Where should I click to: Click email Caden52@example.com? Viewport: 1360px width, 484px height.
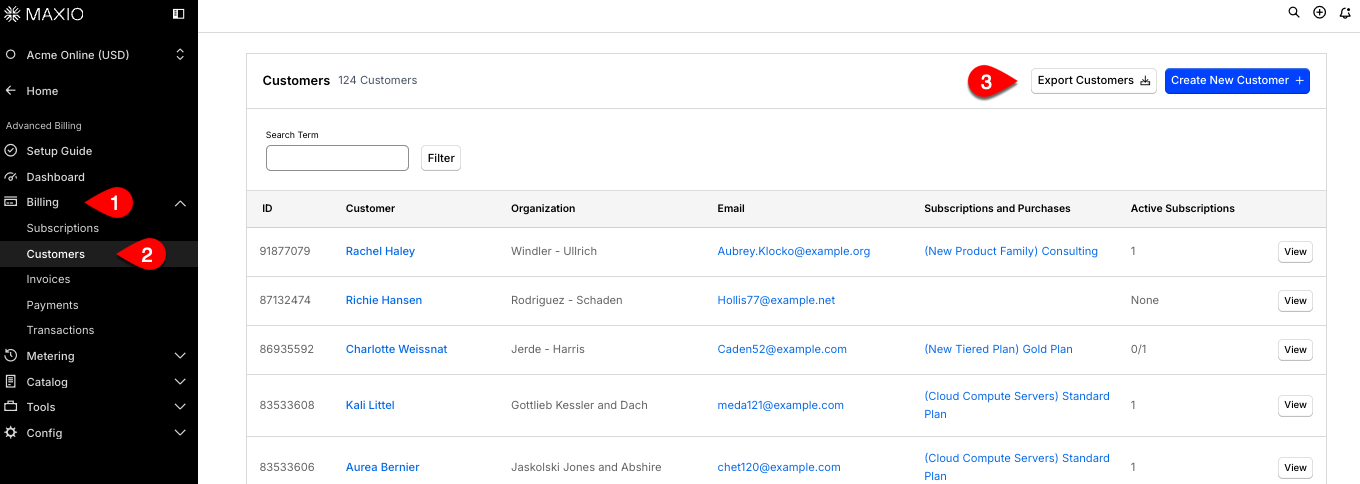coord(782,349)
